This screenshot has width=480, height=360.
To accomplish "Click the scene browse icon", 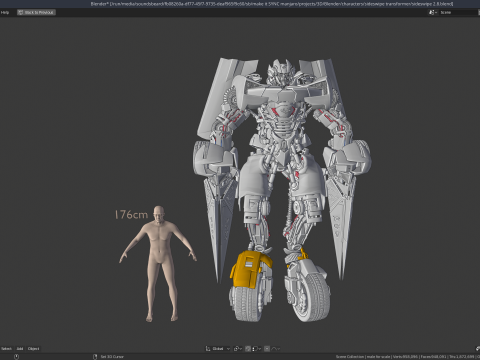I will [433, 12].
